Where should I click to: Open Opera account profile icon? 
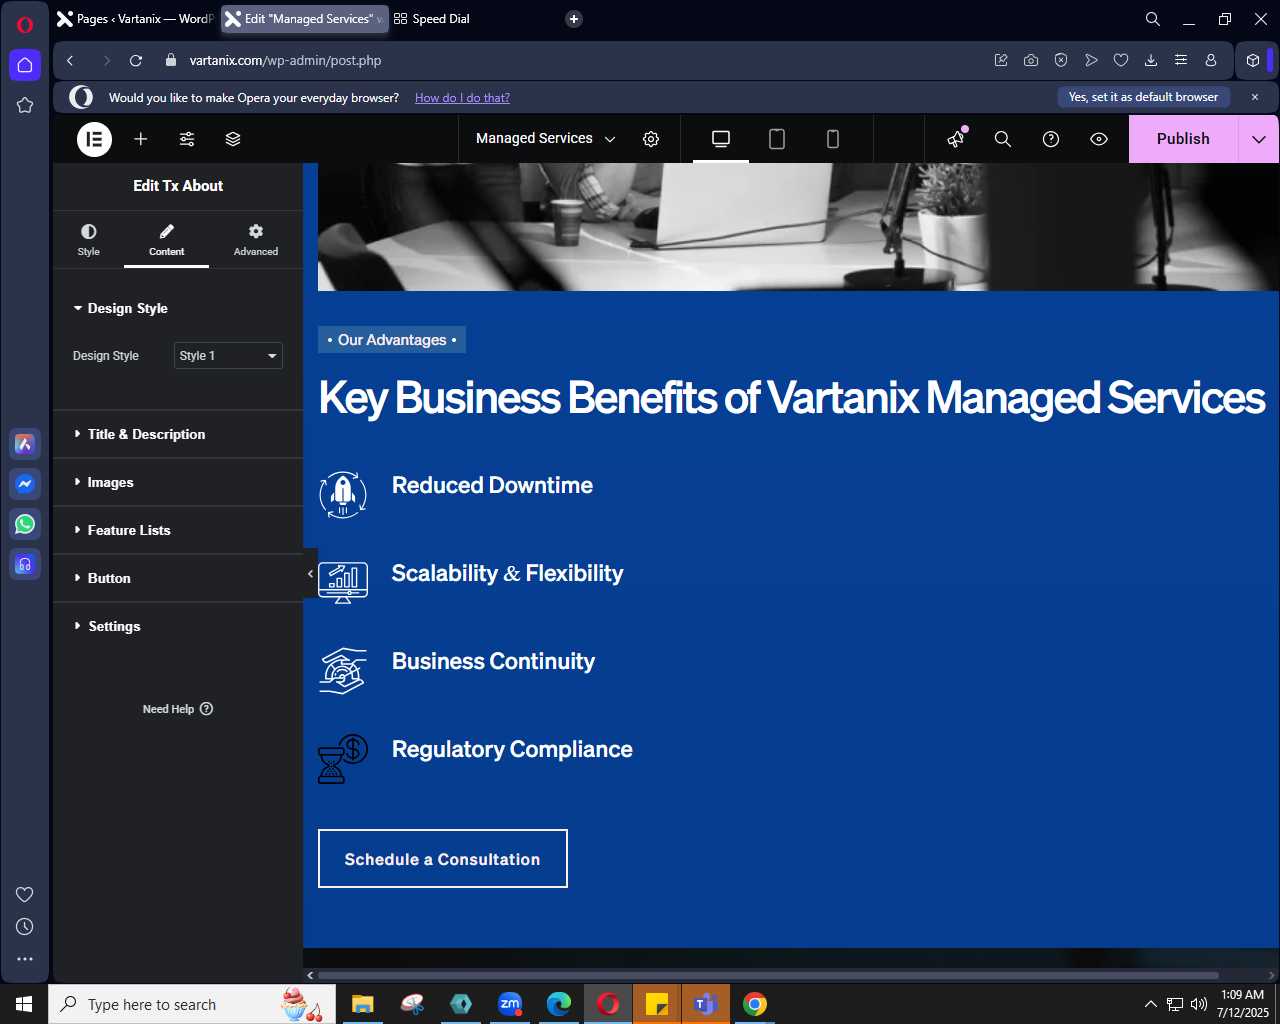tap(1211, 60)
